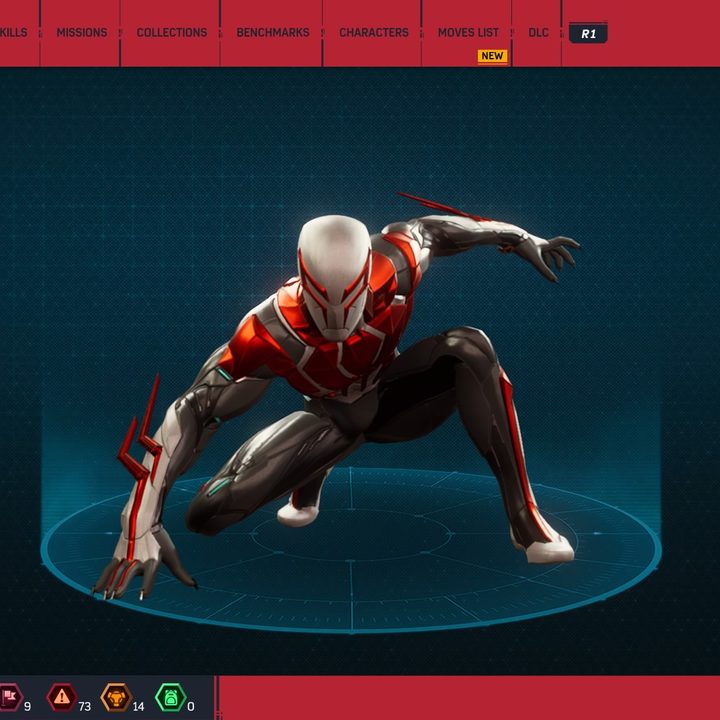Click the orange research token icon
Image resolution: width=720 pixels, height=720 pixels.
(116, 697)
